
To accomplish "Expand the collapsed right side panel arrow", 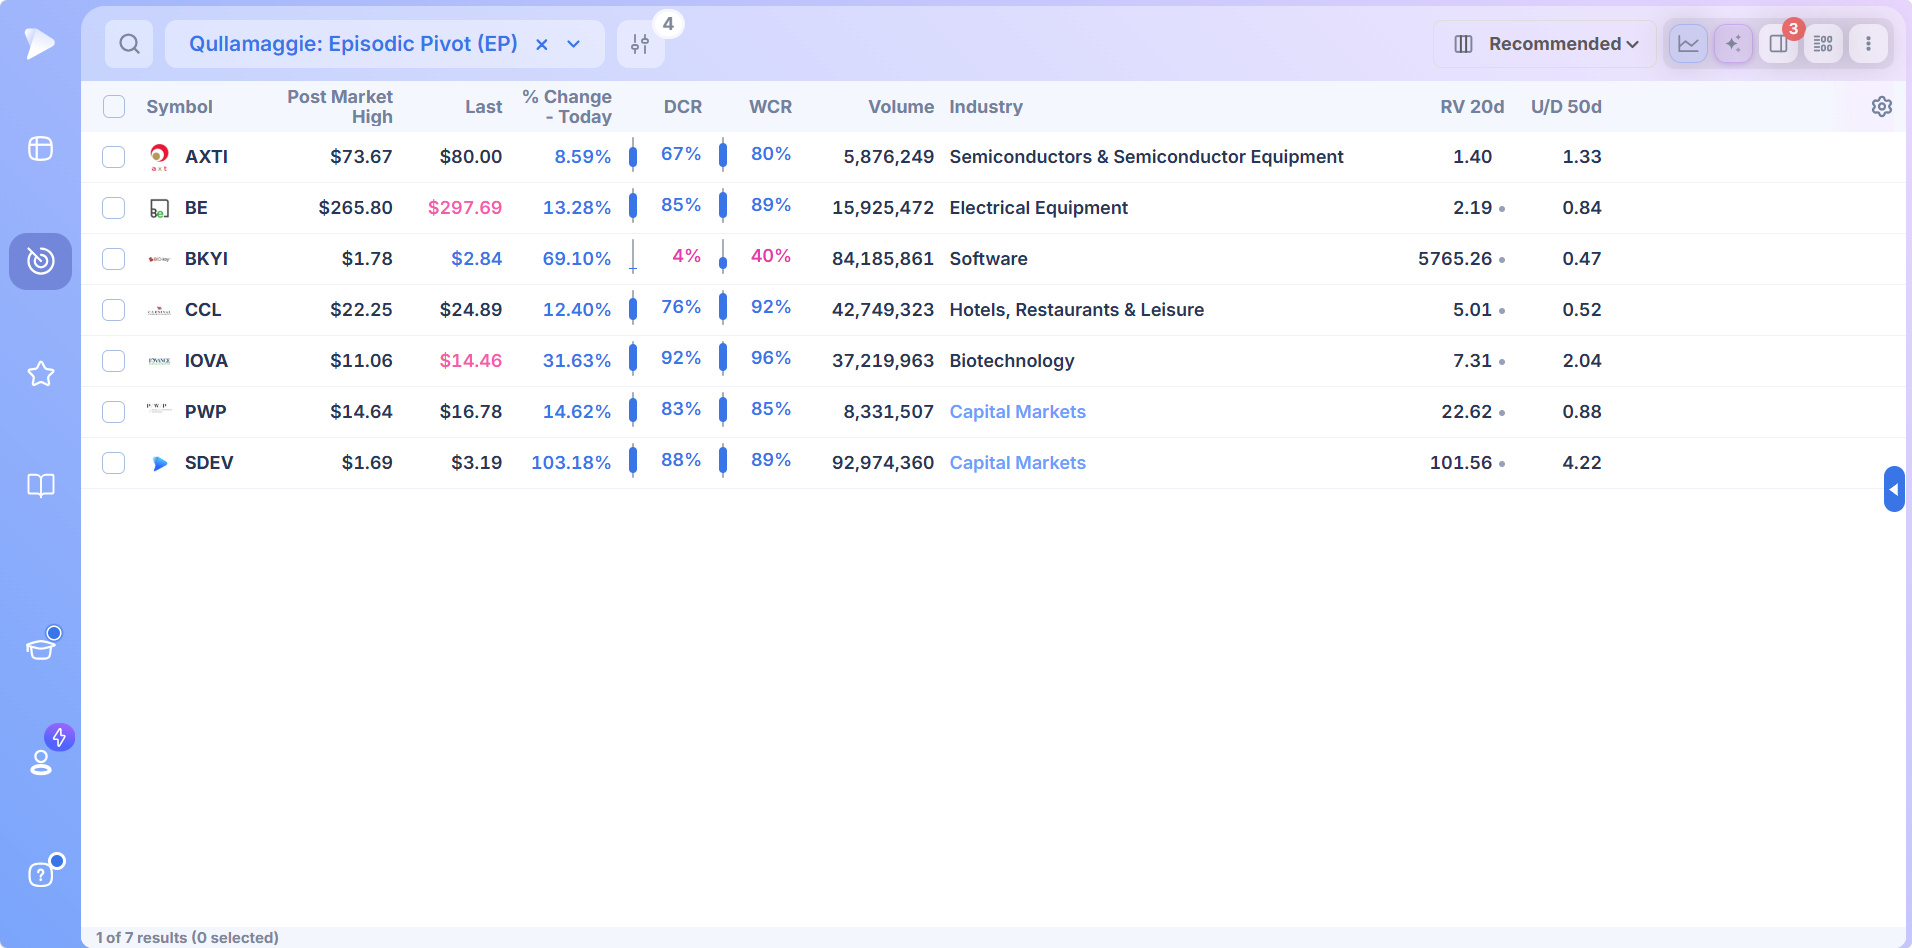I will point(1894,489).
